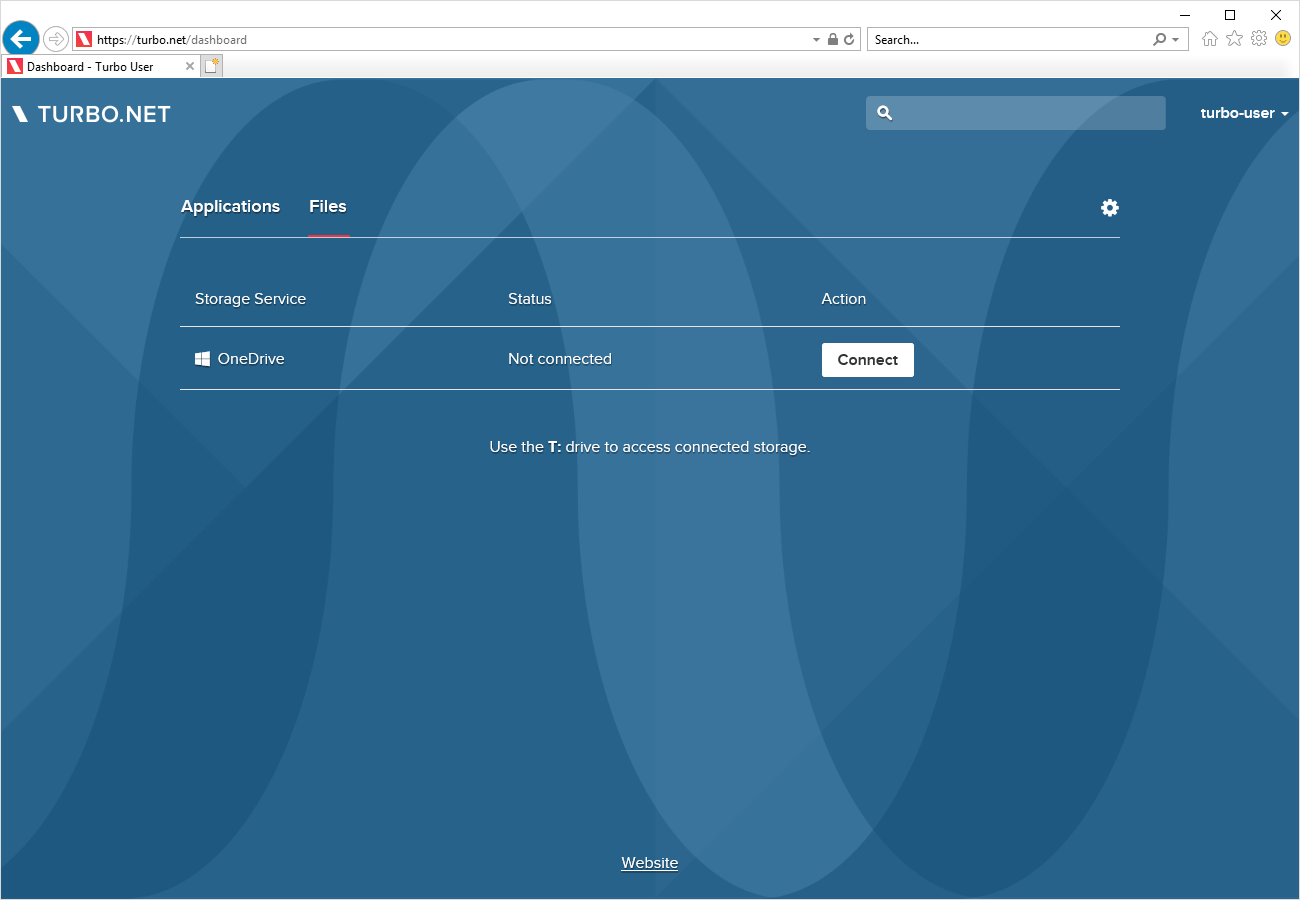Image resolution: width=1300 pixels, height=900 pixels.
Task: Open a new browser tab
Action: coord(211,65)
